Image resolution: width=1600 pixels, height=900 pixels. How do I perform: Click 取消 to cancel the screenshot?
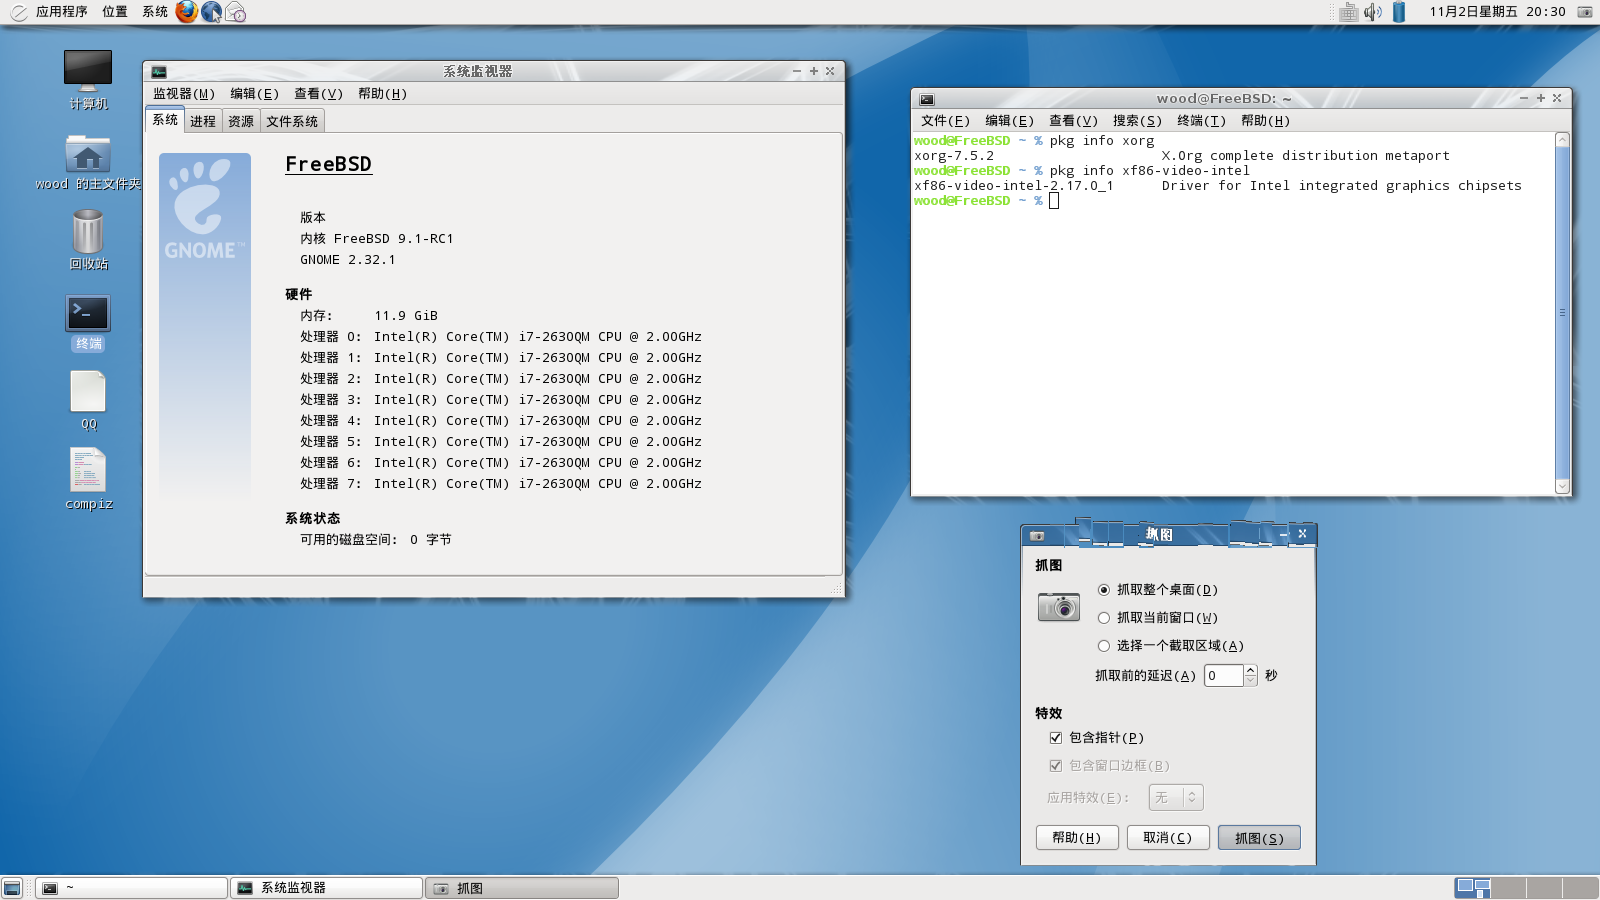point(1168,838)
